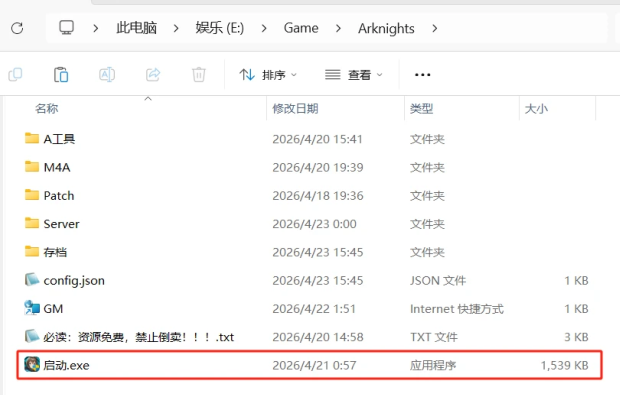Click the Delete trash bin icon
The image size is (620, 395).
198,74
